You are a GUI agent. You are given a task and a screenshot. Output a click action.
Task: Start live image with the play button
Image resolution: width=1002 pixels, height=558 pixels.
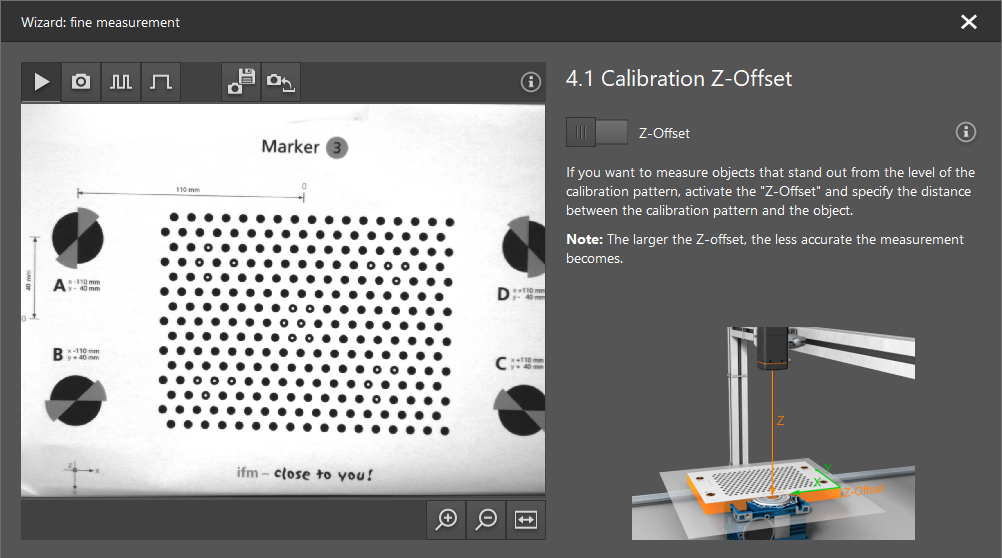click(41, 82)
